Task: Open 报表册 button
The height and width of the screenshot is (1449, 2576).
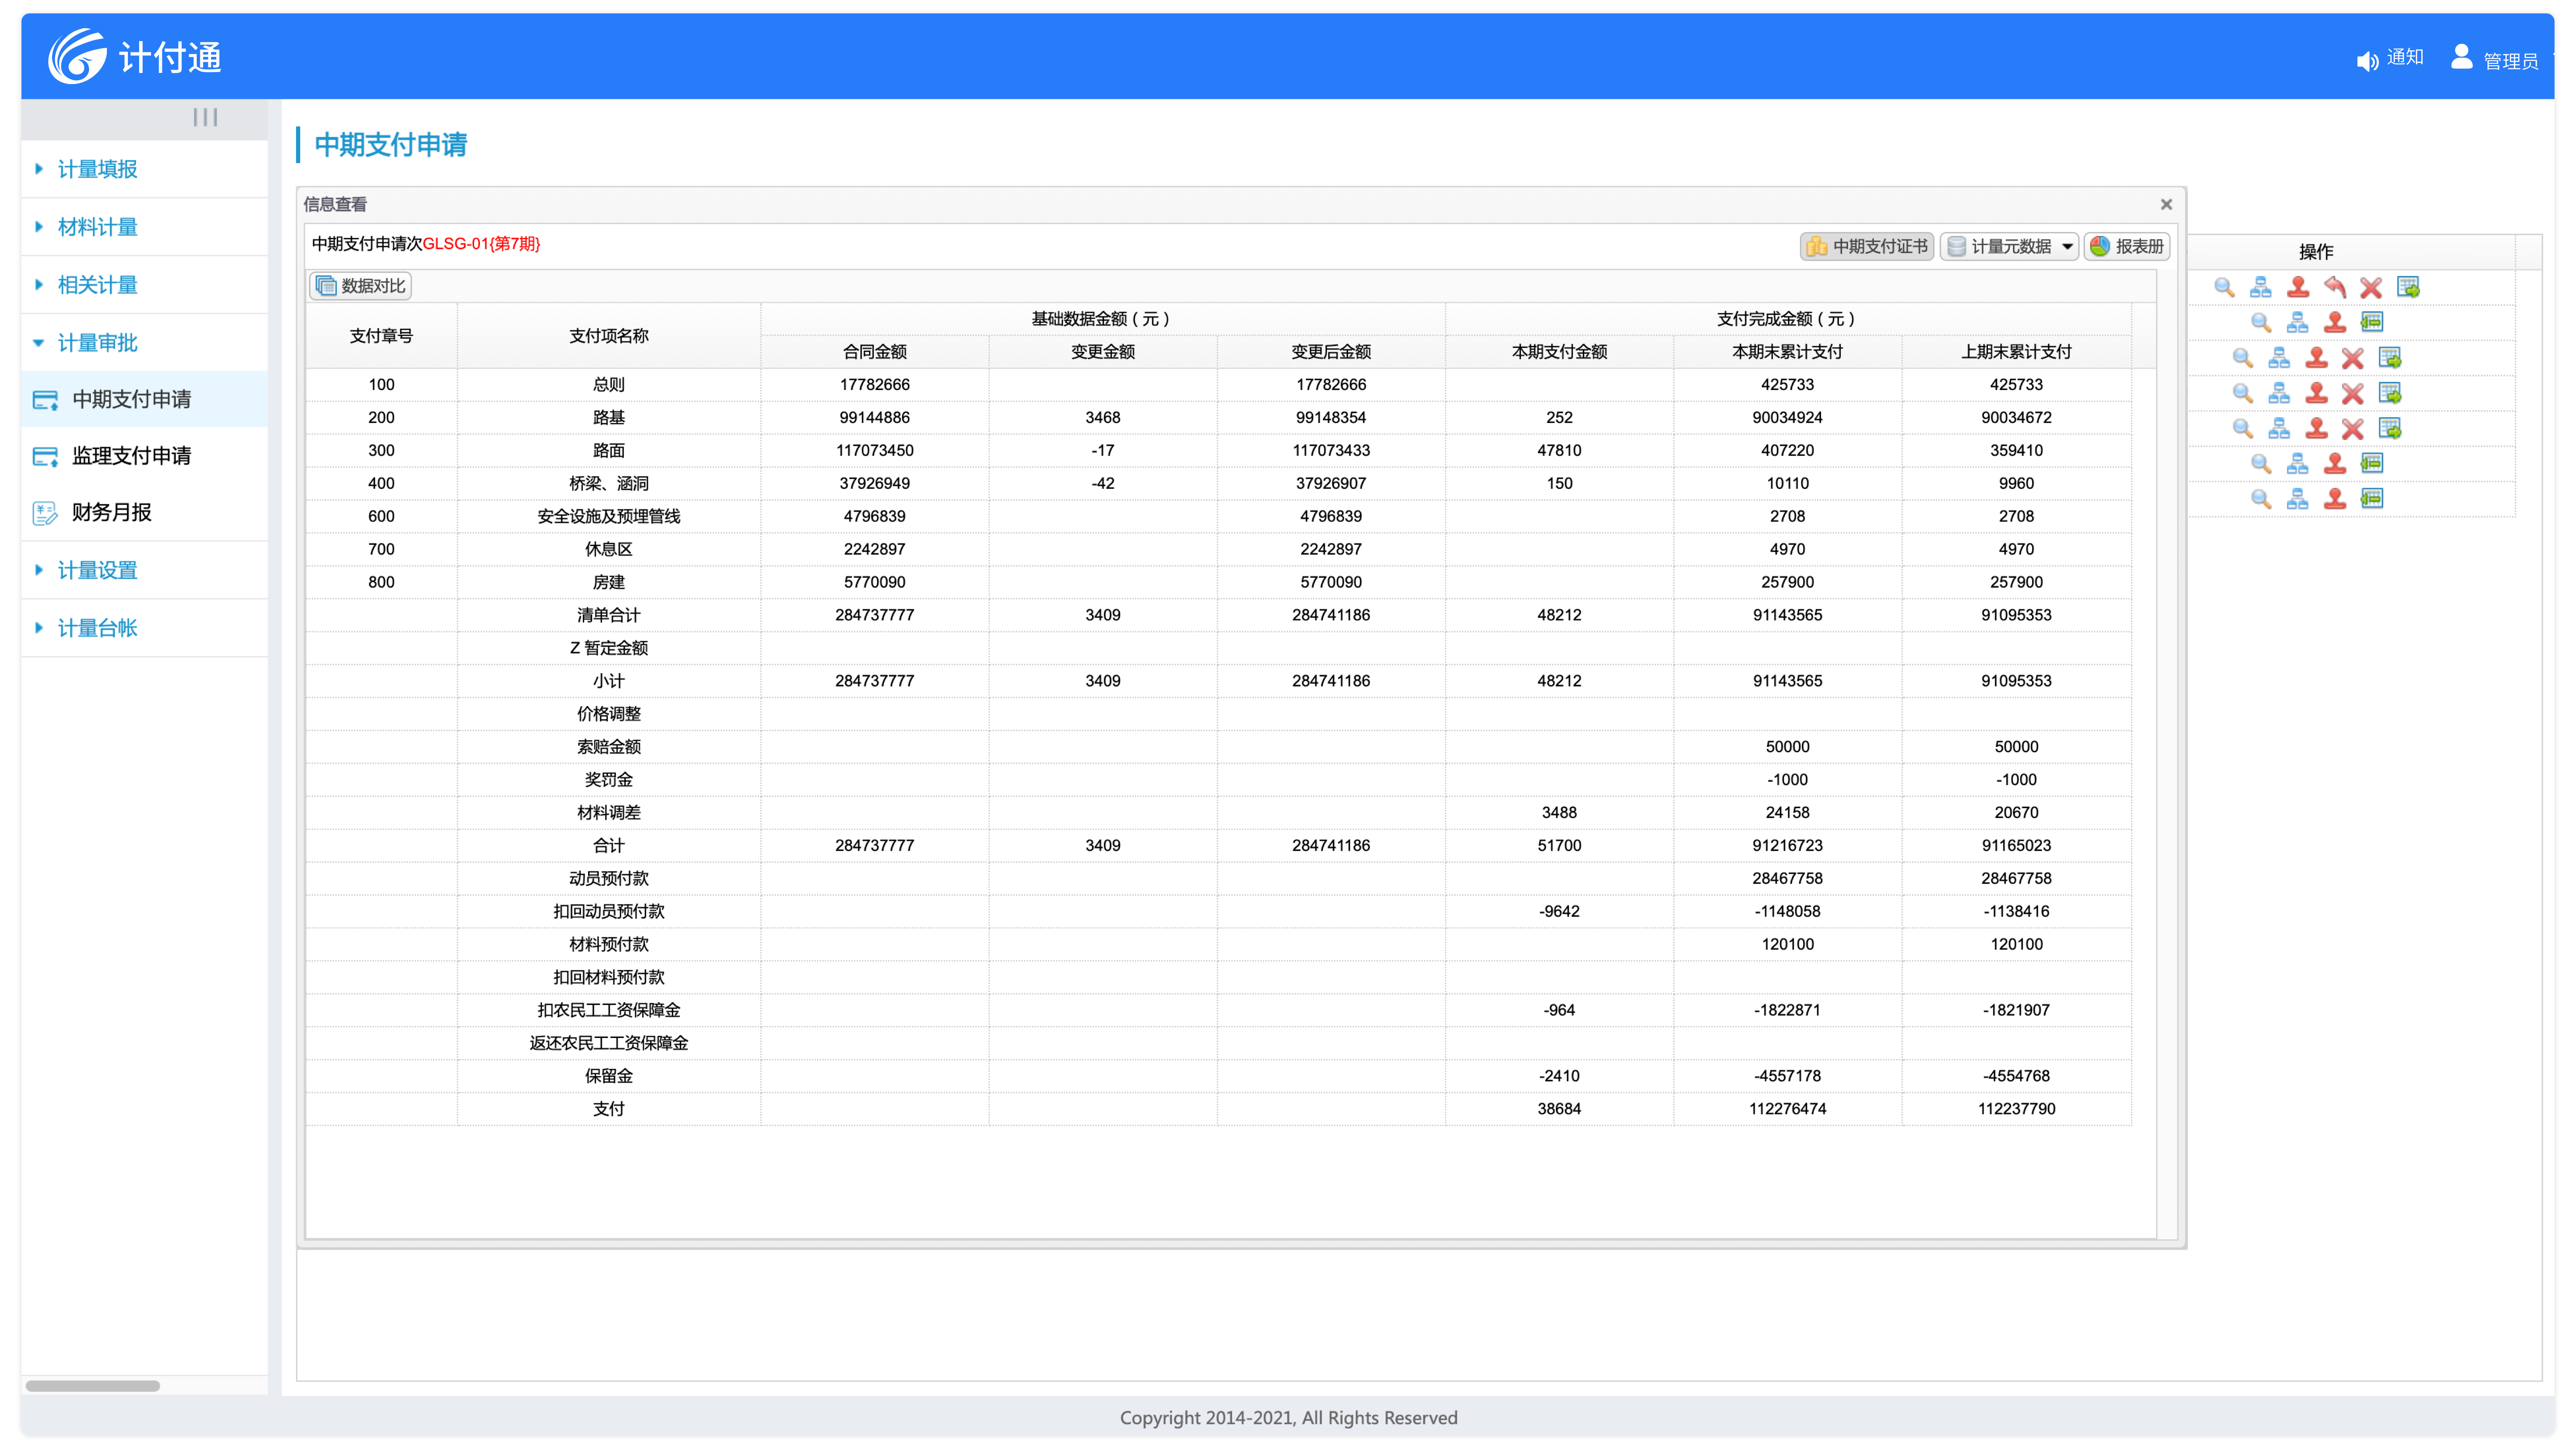Action: coord(2127,246)
